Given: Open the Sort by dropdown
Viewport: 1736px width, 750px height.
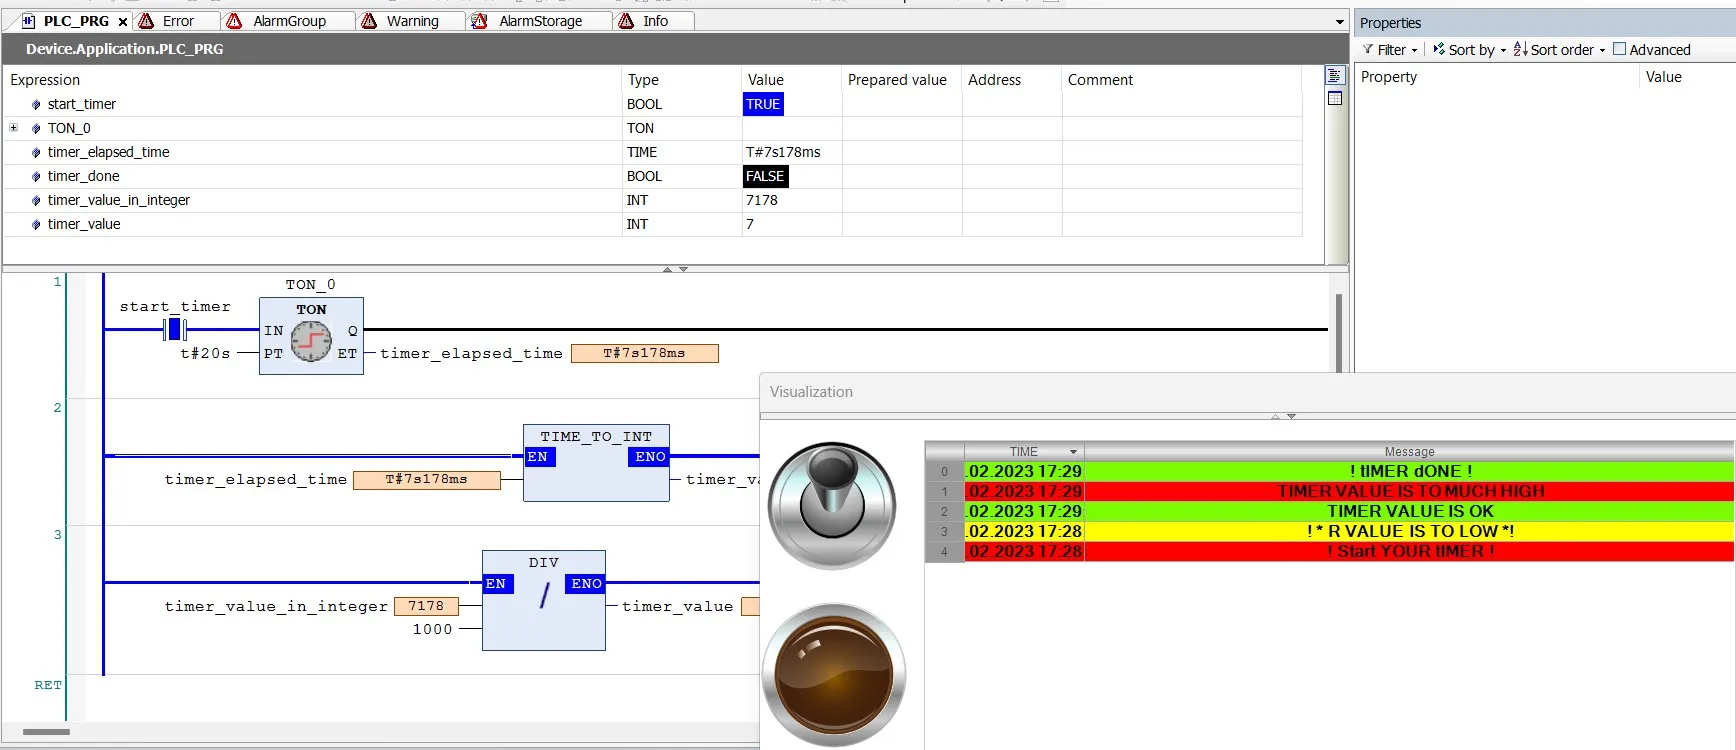Looking at the screenshot, I should (1469, 50).
